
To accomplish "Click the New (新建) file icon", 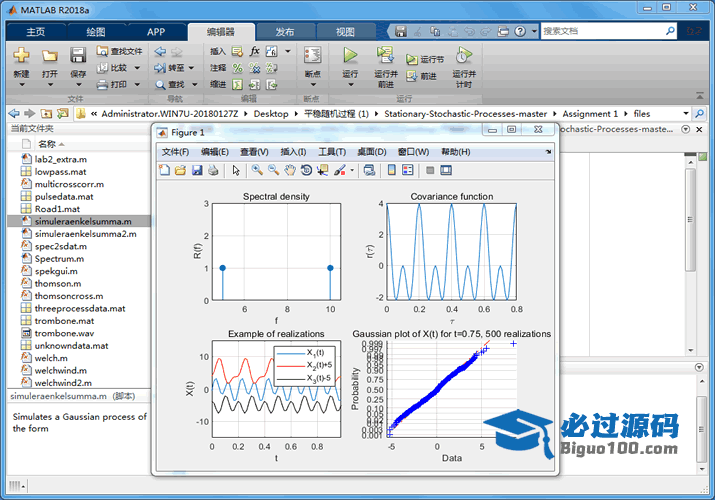I will (21, 56).
